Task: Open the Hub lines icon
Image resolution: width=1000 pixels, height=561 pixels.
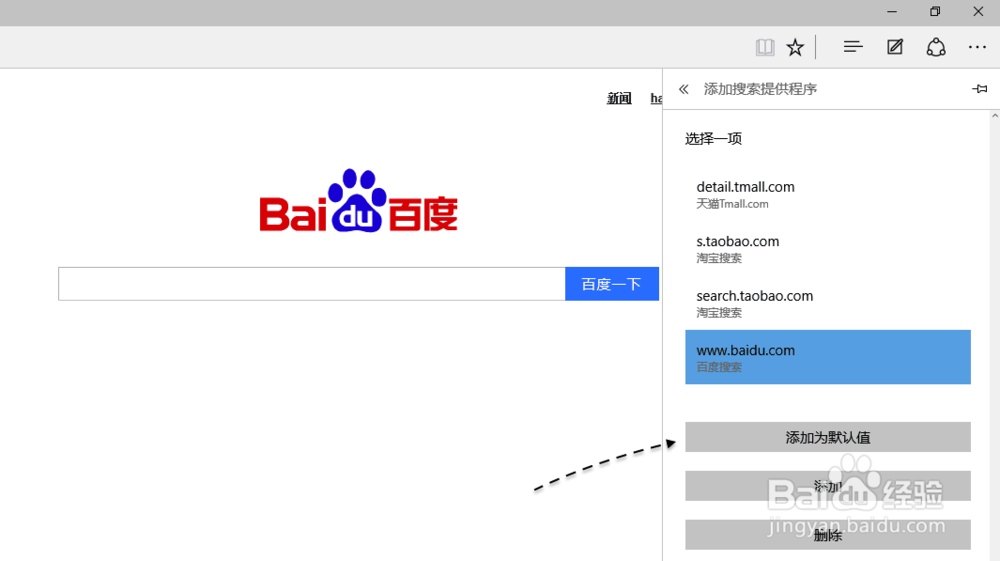Action: click(x=853, y=47)
